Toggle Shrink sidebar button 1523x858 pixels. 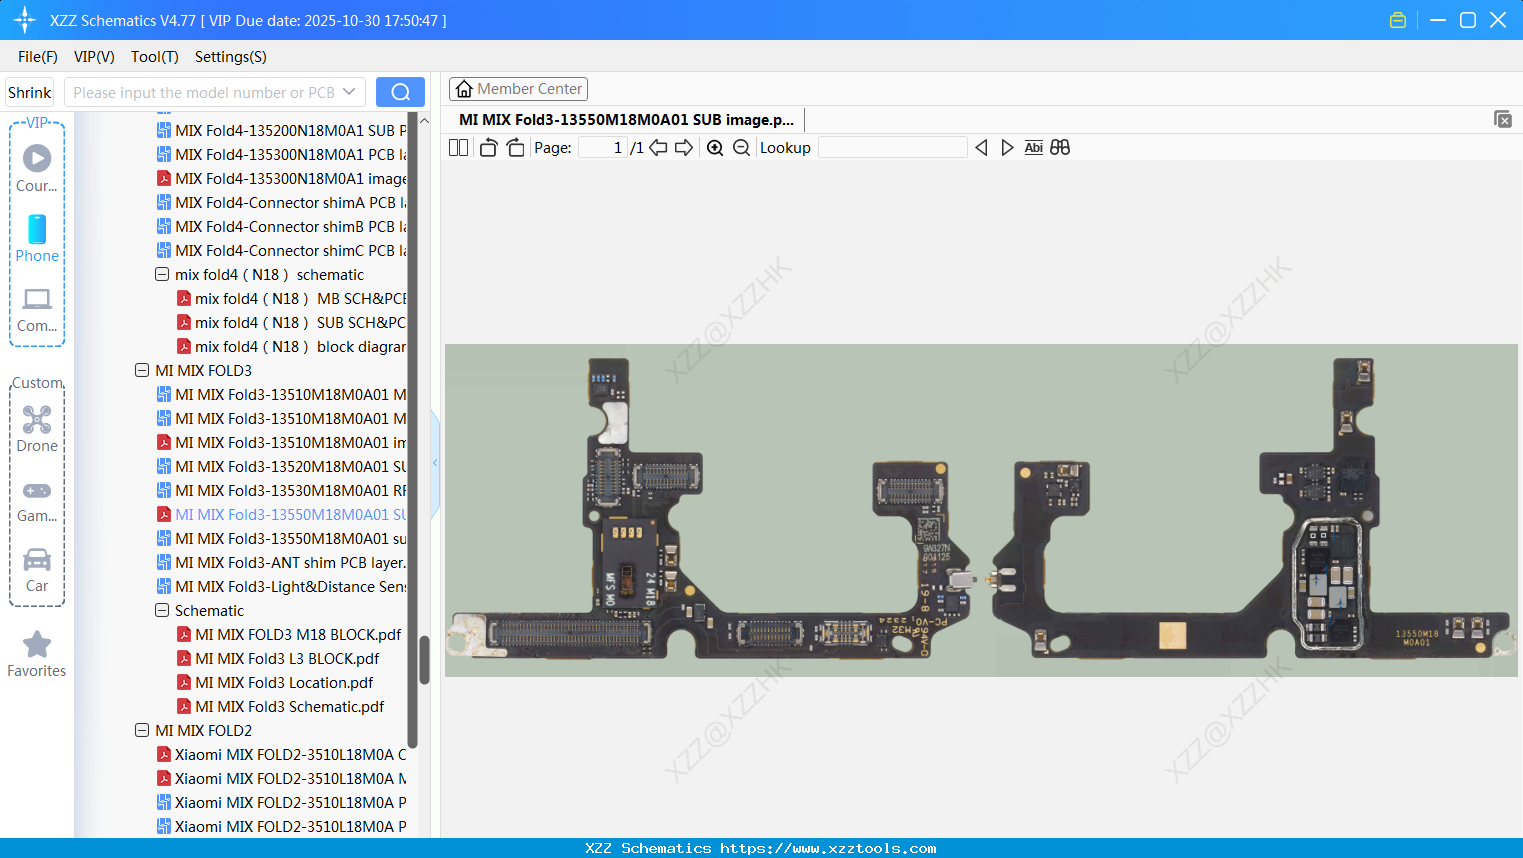[29, 92]
